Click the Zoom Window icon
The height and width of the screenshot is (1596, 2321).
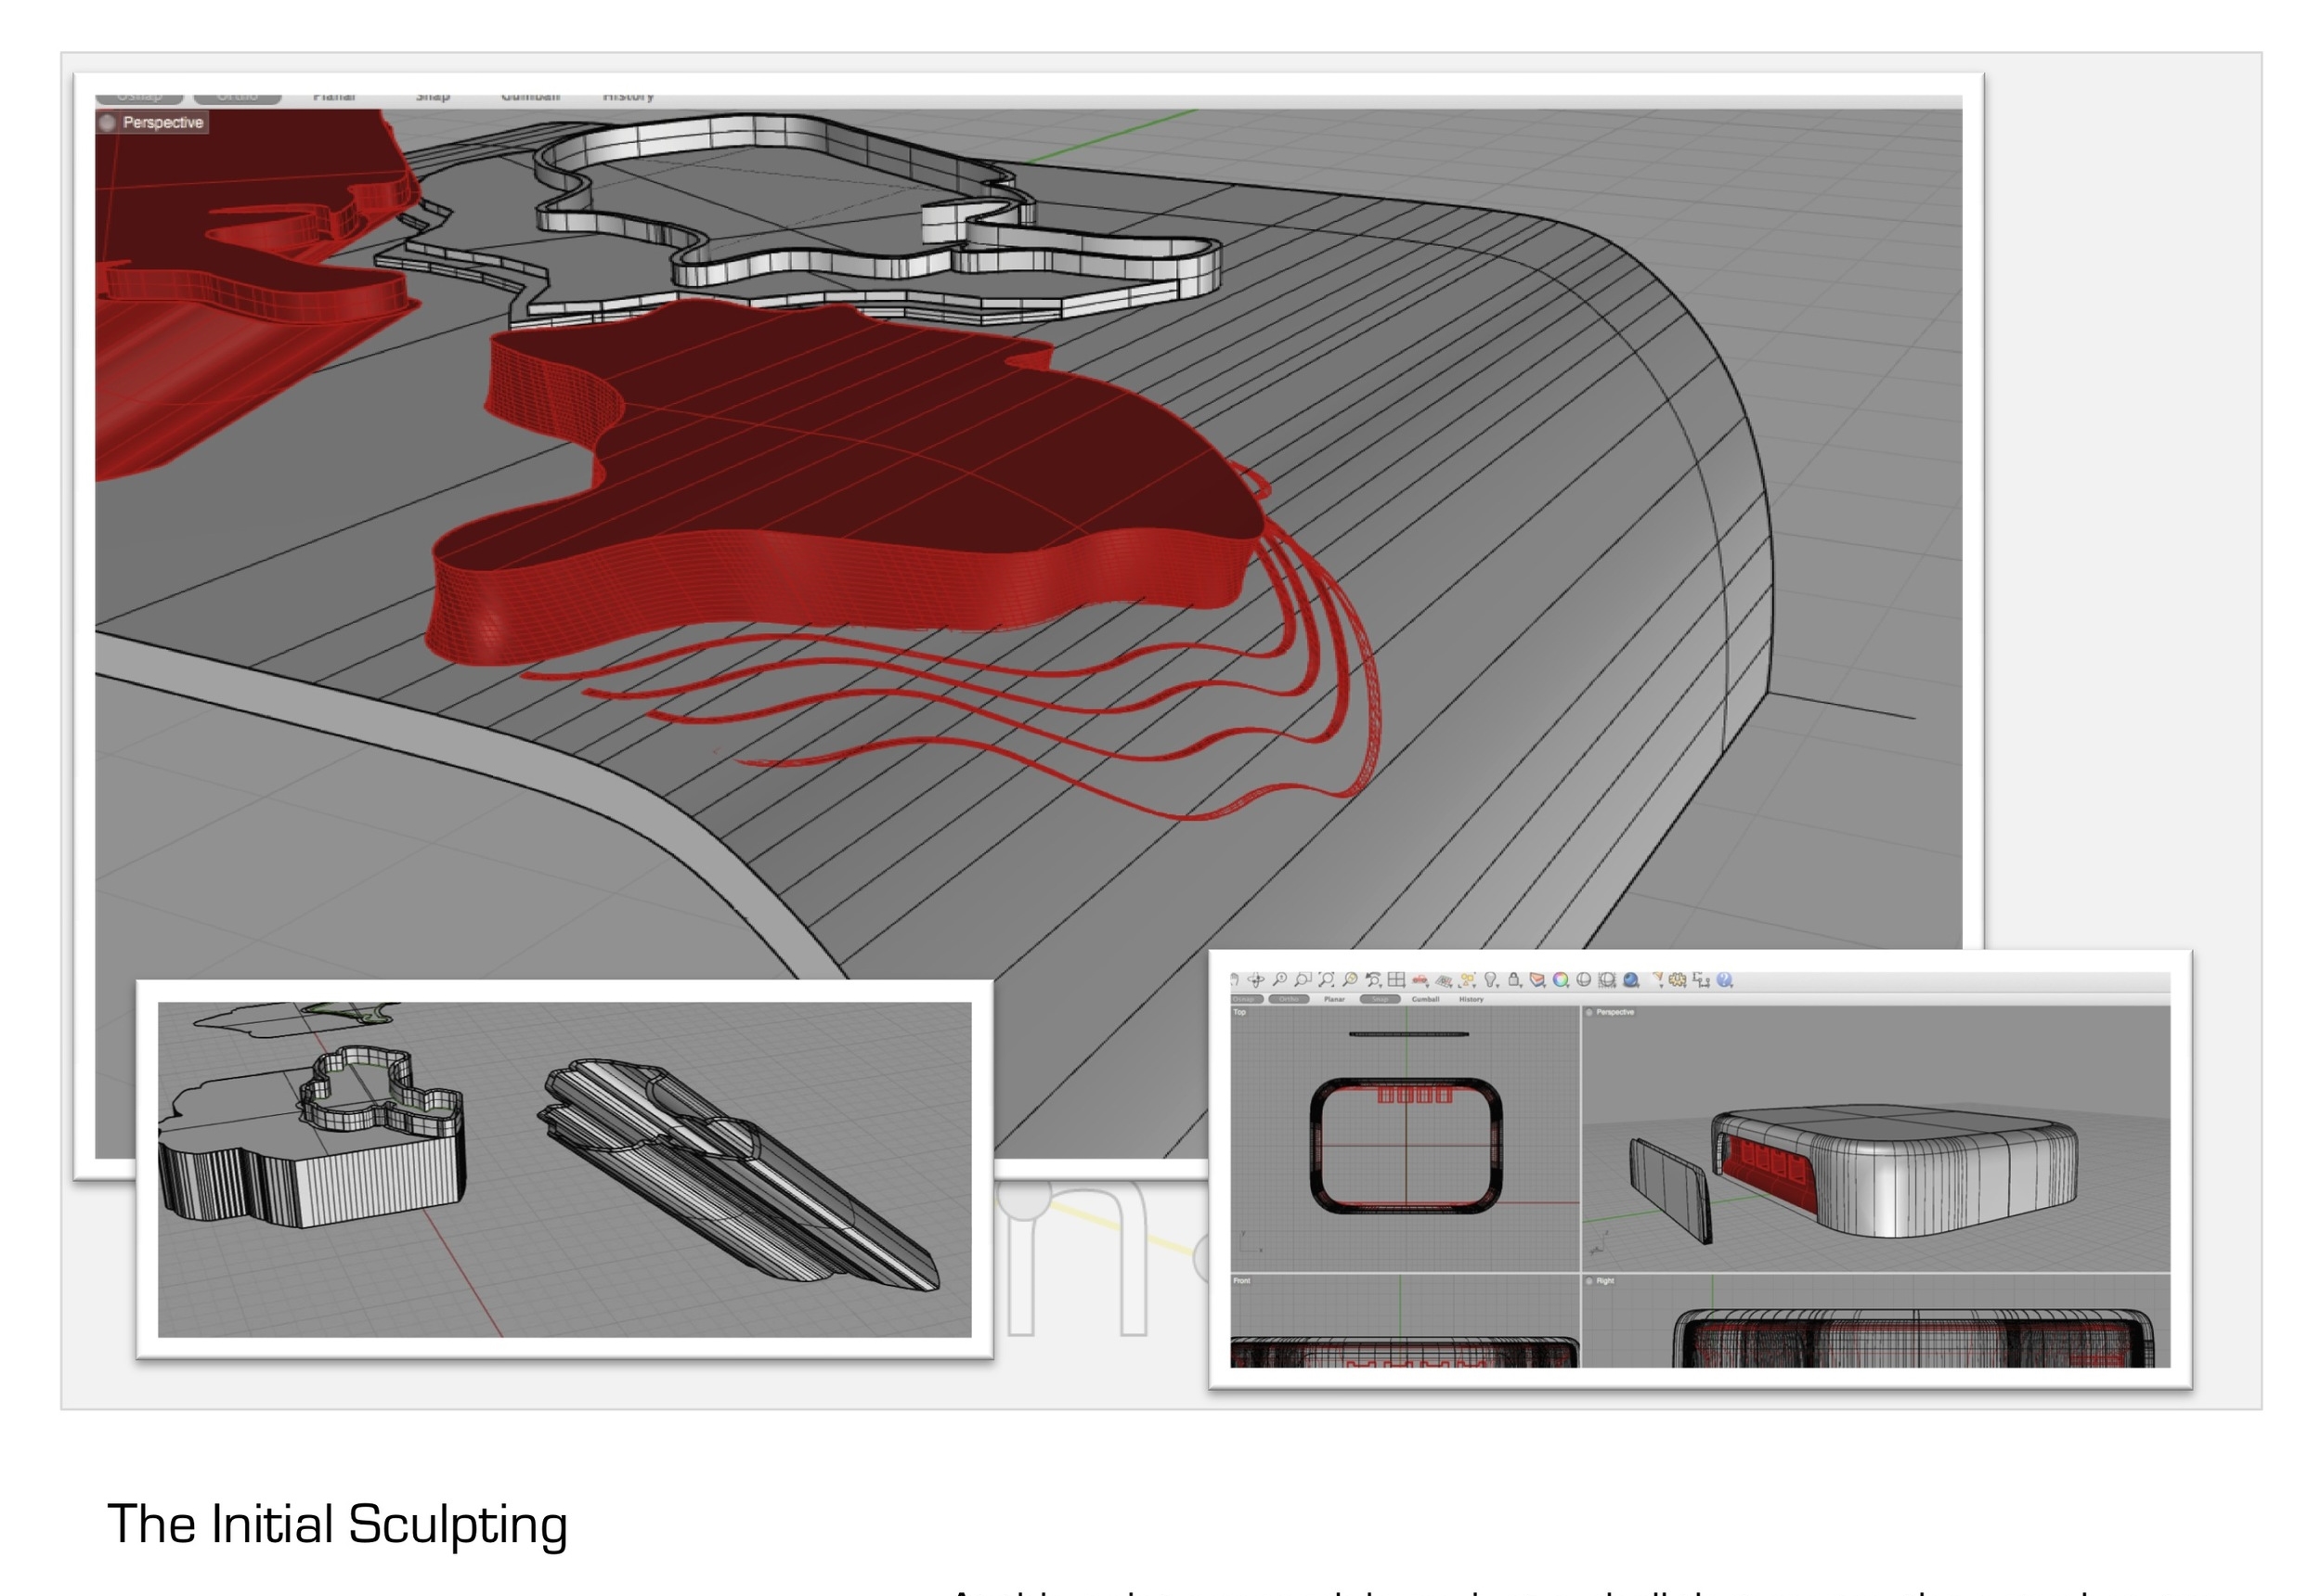click(1303, 981)
